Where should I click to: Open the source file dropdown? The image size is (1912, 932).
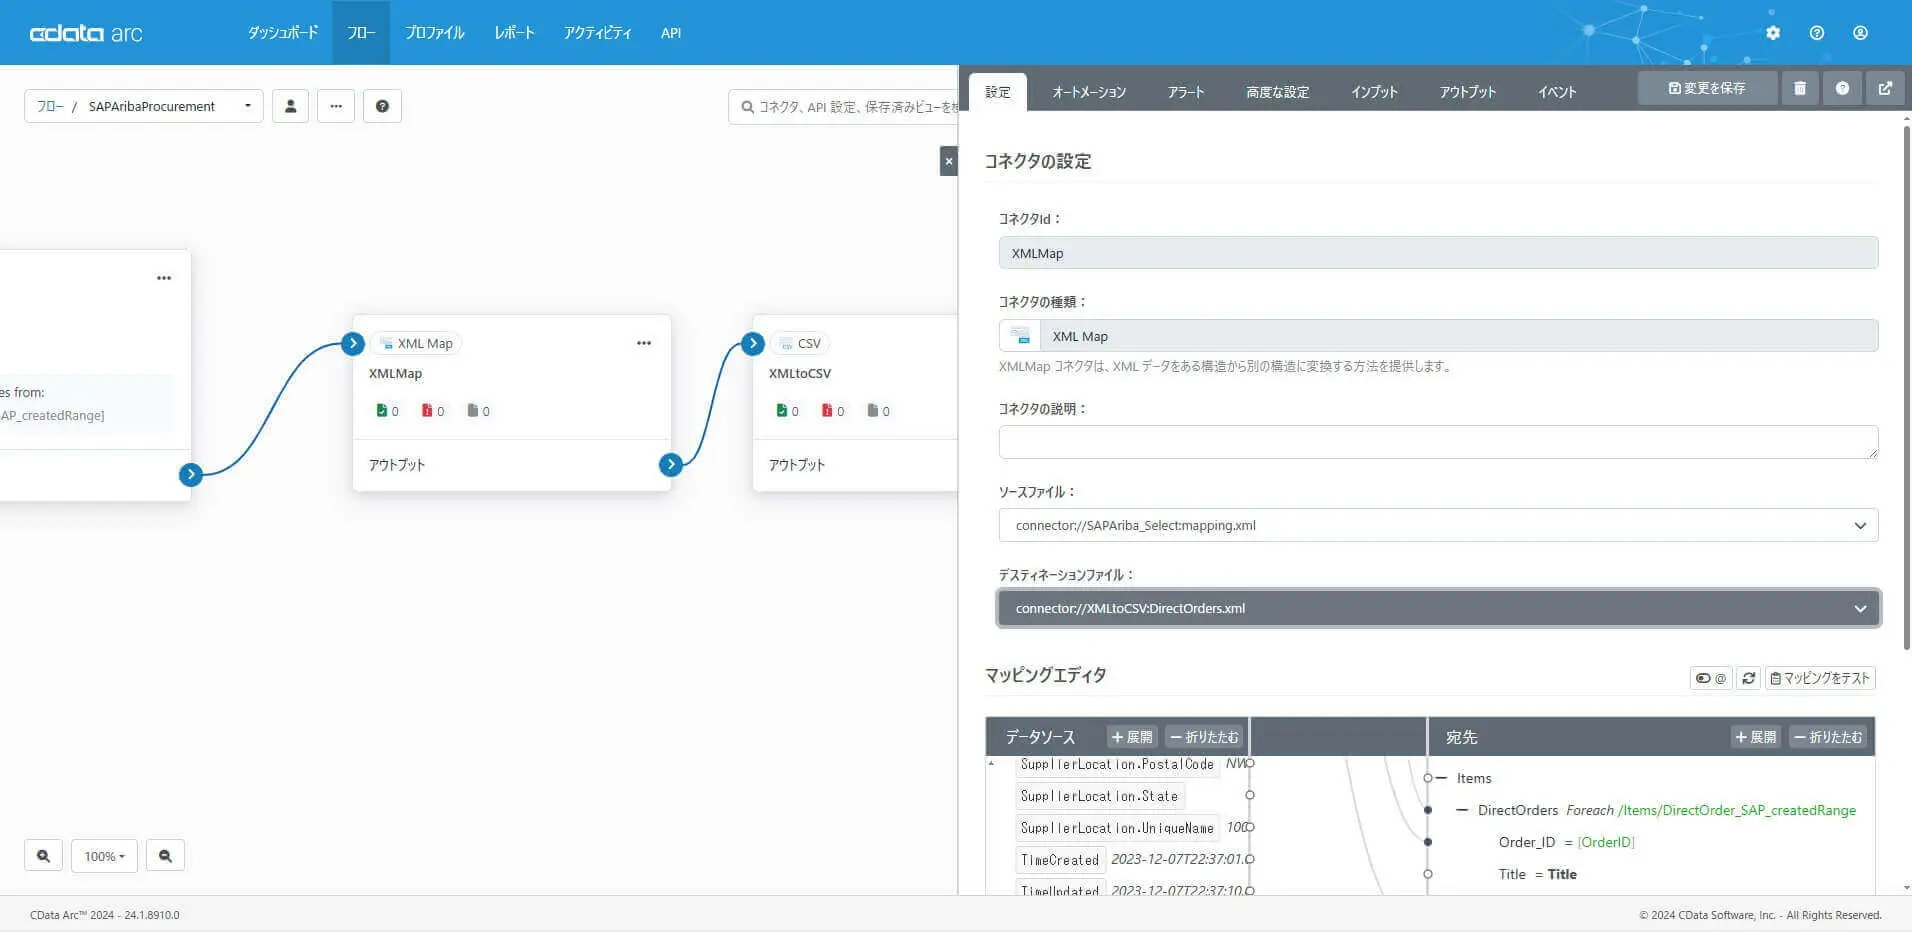[1438, 525]
